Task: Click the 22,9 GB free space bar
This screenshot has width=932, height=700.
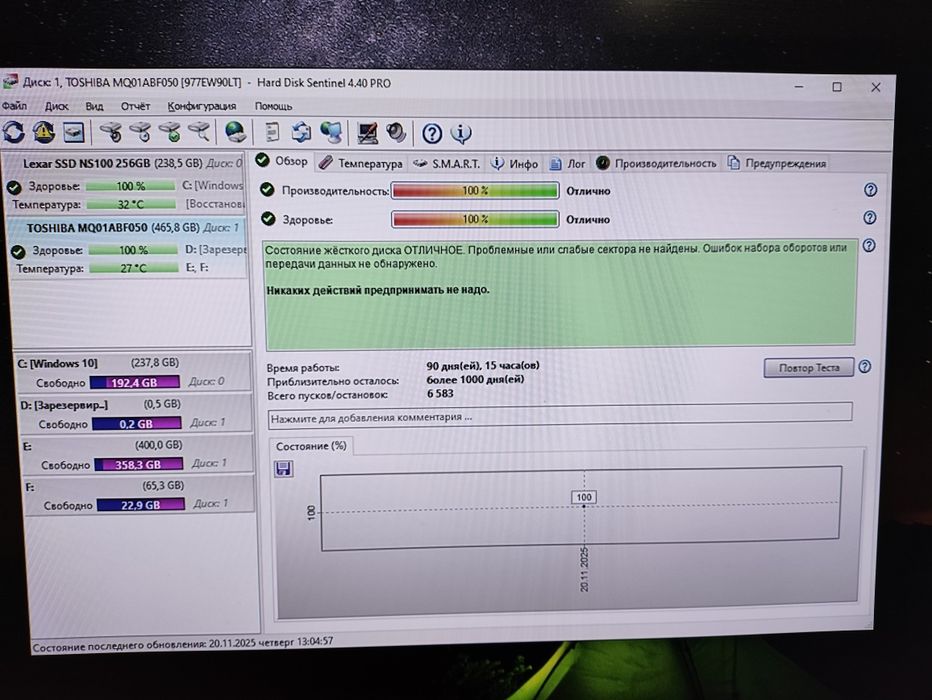Action: (x=141, y=504)
